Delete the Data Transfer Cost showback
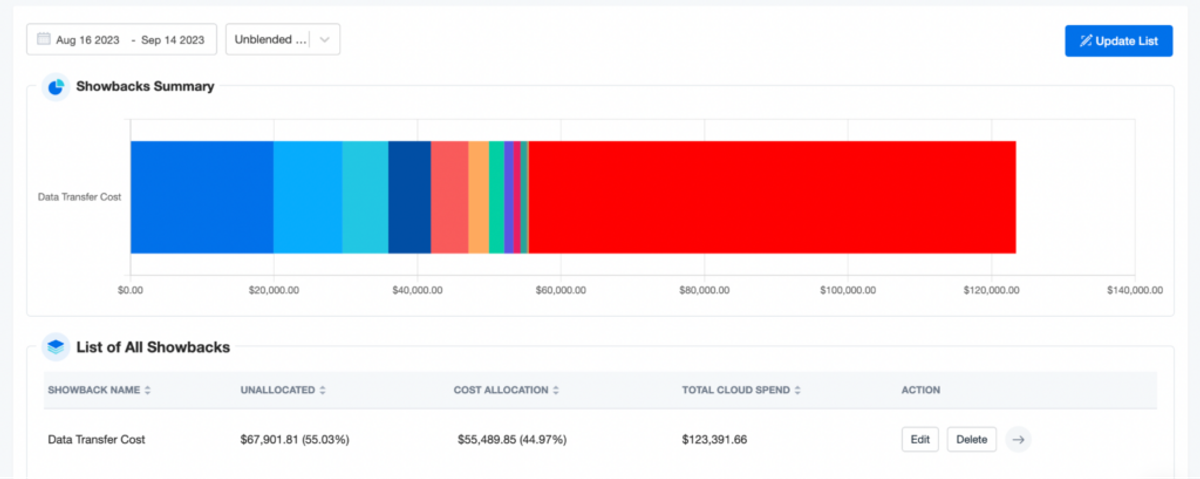 coord(972,439)
